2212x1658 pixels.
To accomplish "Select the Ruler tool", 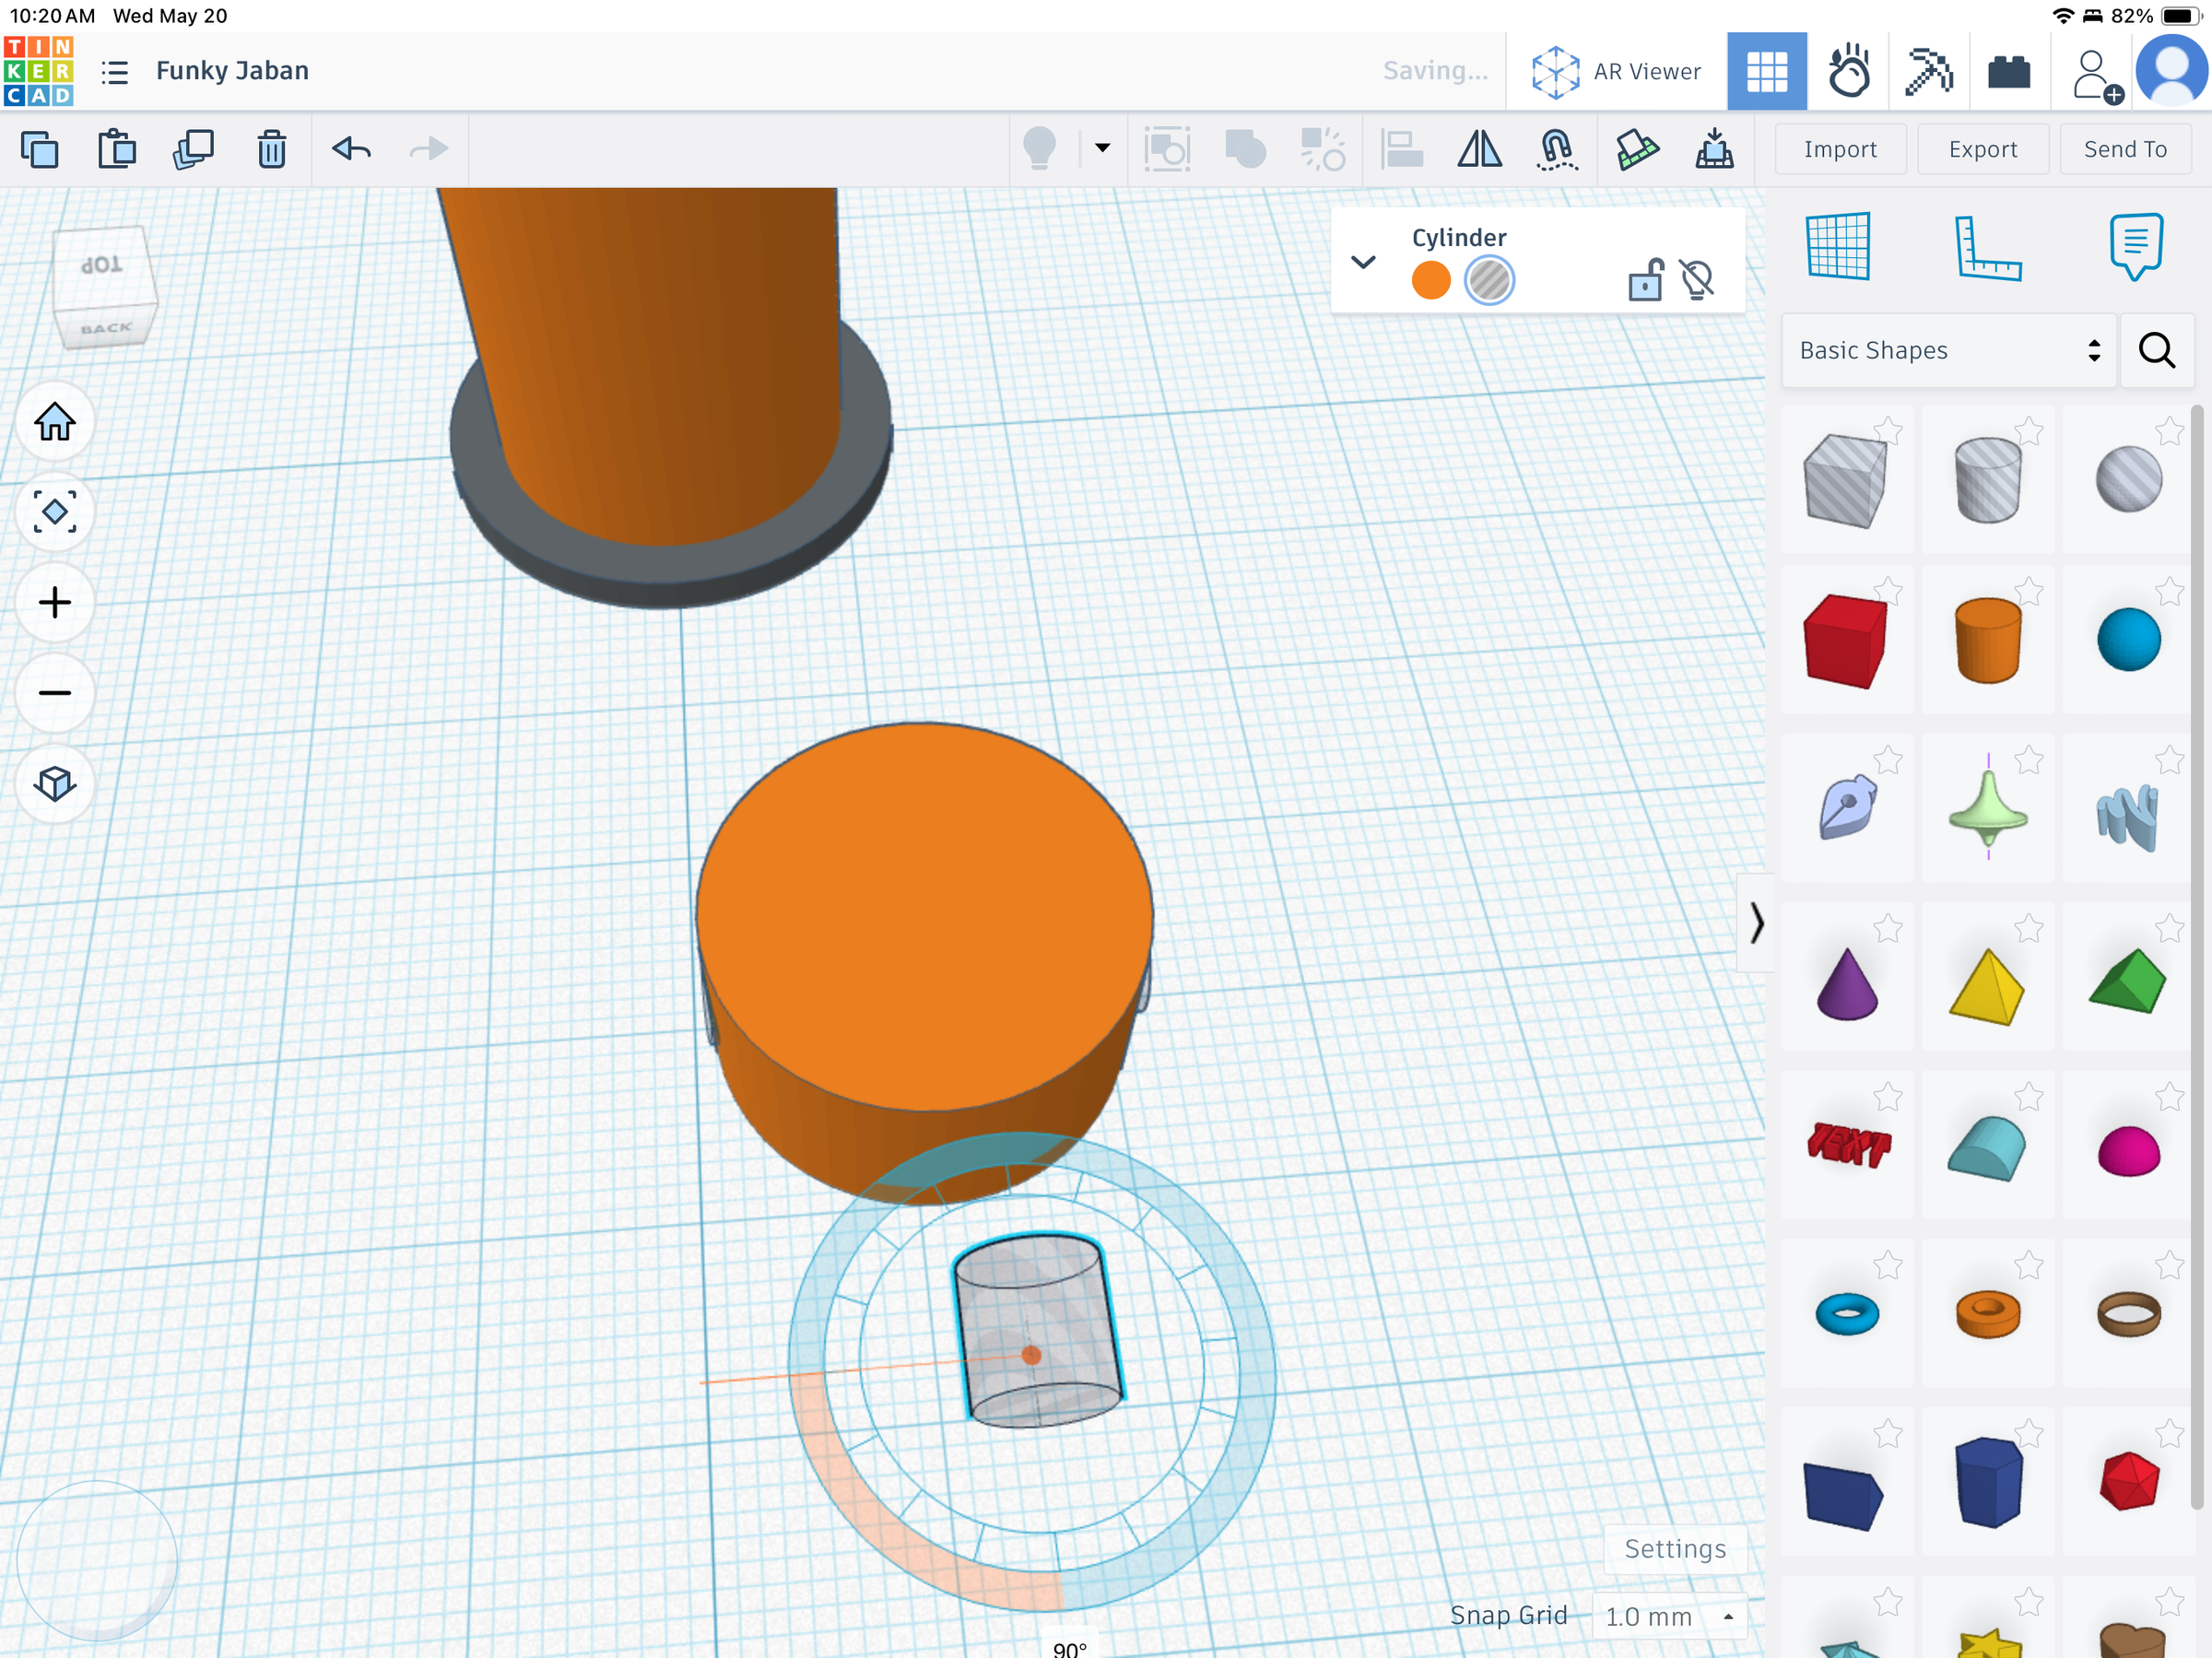I will tap(1987, 247).
